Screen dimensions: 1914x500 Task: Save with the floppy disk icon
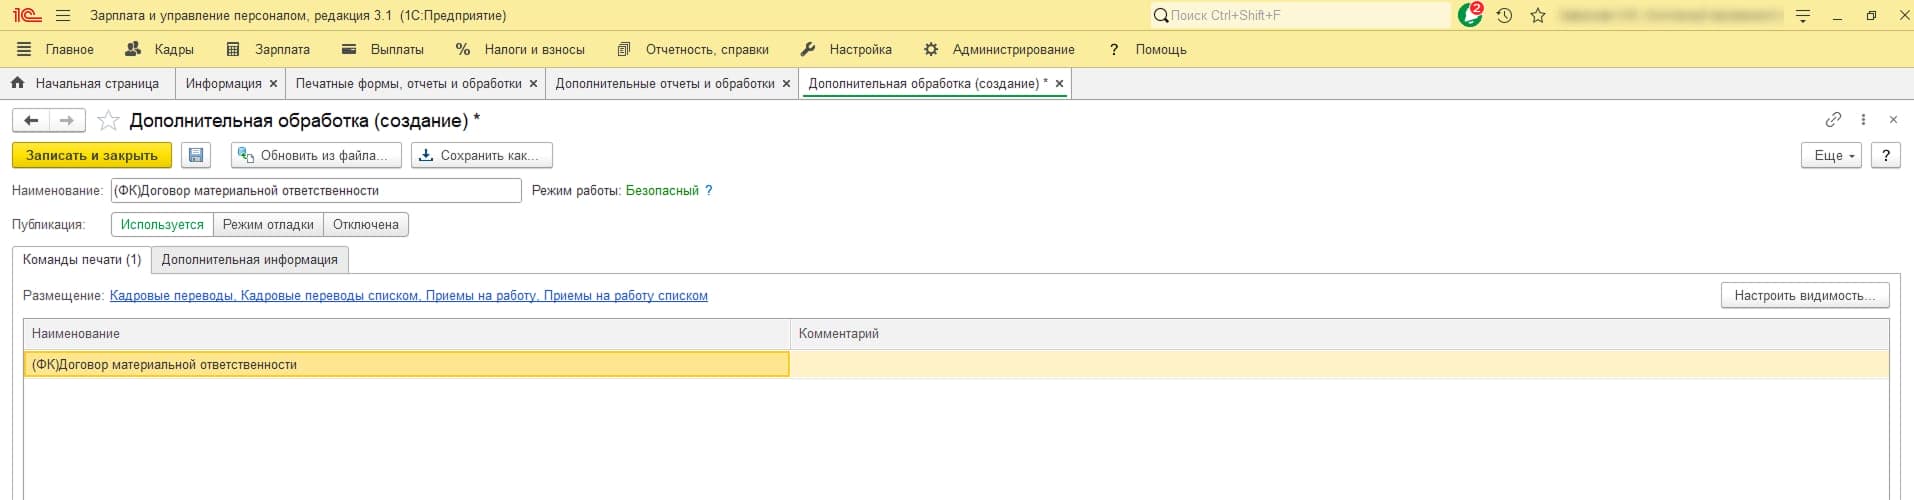(196, 155)
